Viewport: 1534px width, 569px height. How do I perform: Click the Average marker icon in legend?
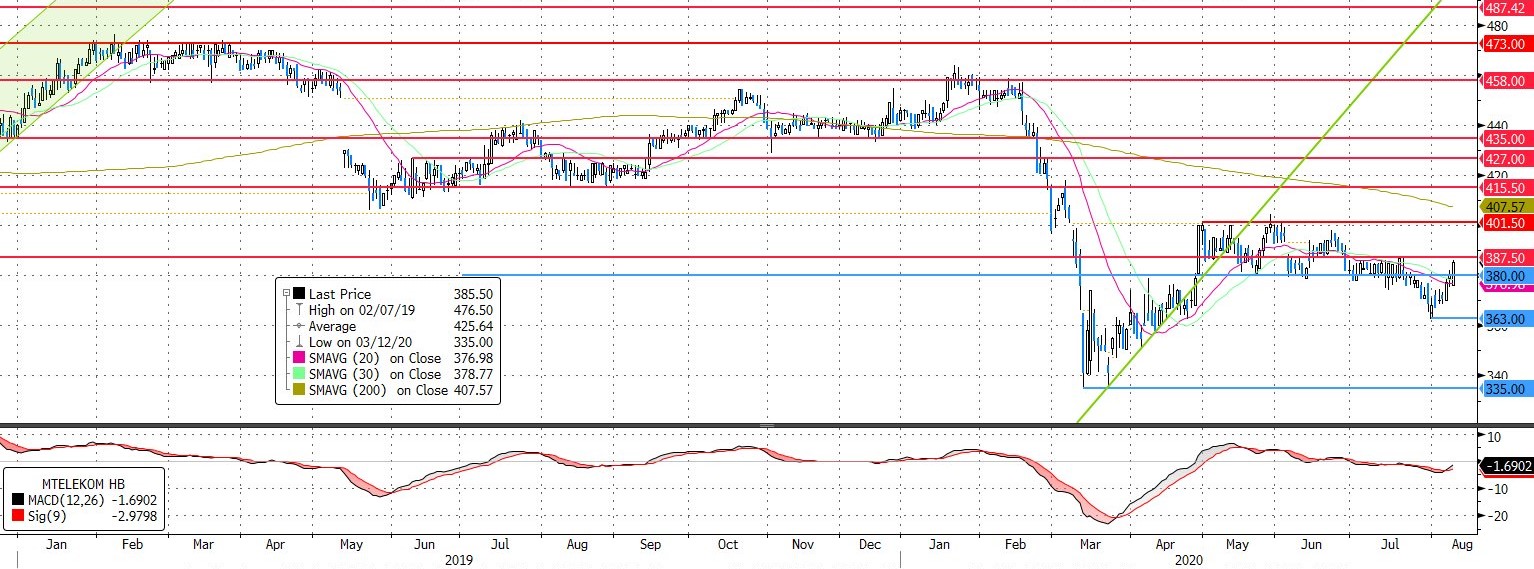297,326
